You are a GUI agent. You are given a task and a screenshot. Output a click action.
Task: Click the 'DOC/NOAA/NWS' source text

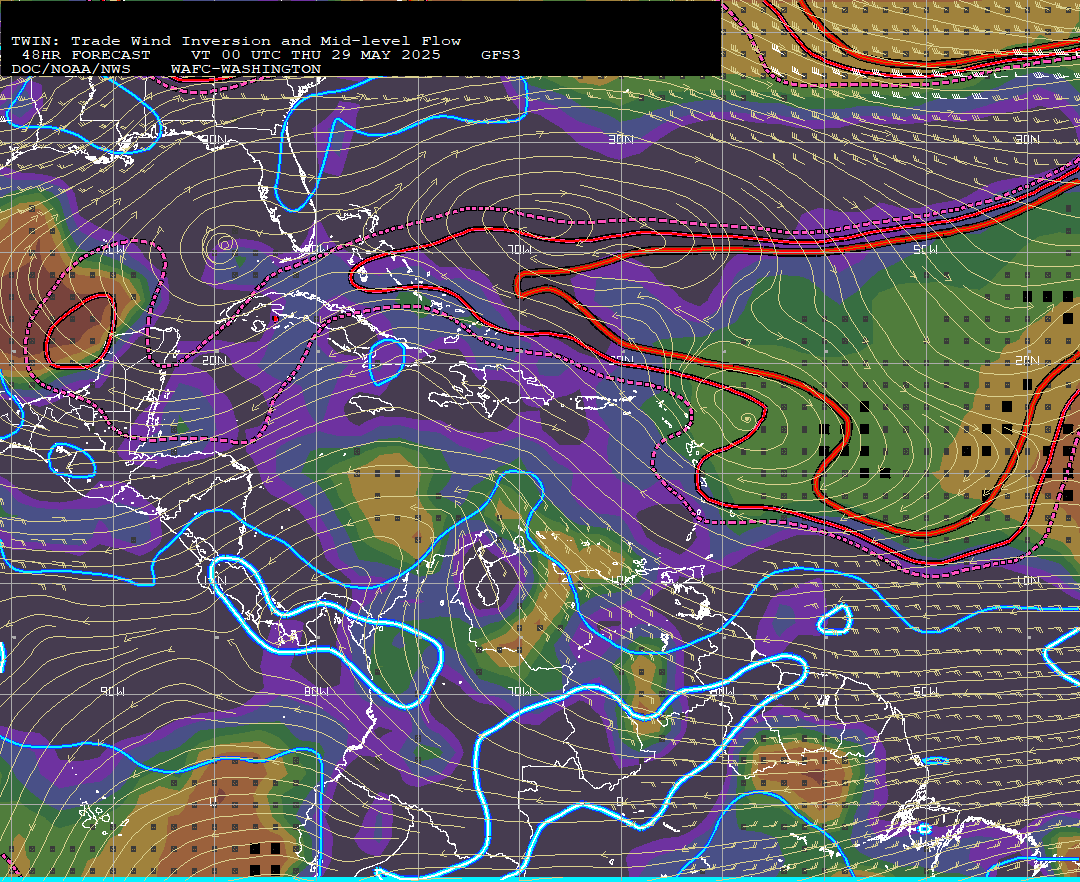(71, 70)
